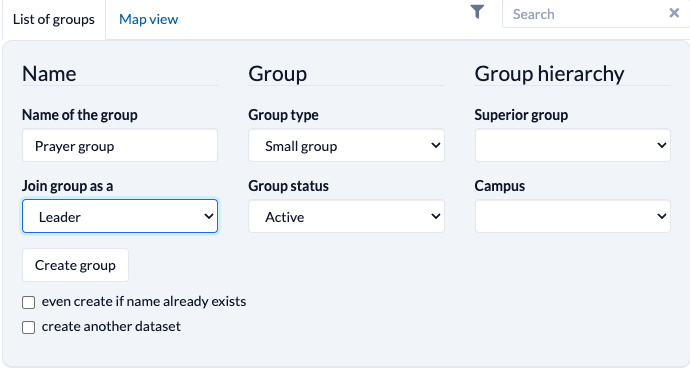Open the filter funnel icon

click(x=477, y=12)
